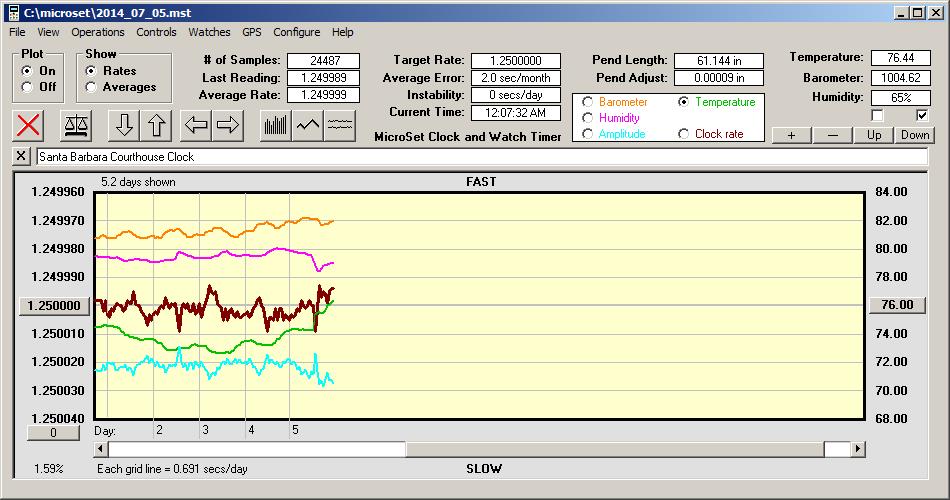950x500 pixels.
Task: Tick the unchecked box under Humidity
Action: pos(877,115)
